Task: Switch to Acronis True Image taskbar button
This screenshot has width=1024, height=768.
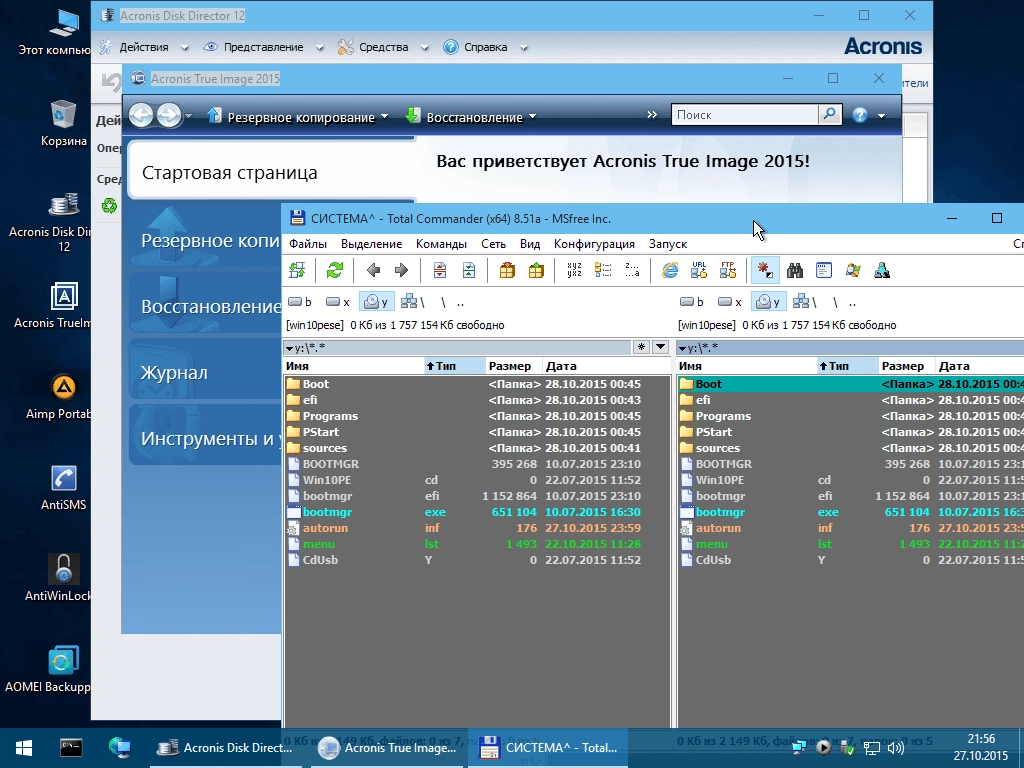Action: point(388,748)
